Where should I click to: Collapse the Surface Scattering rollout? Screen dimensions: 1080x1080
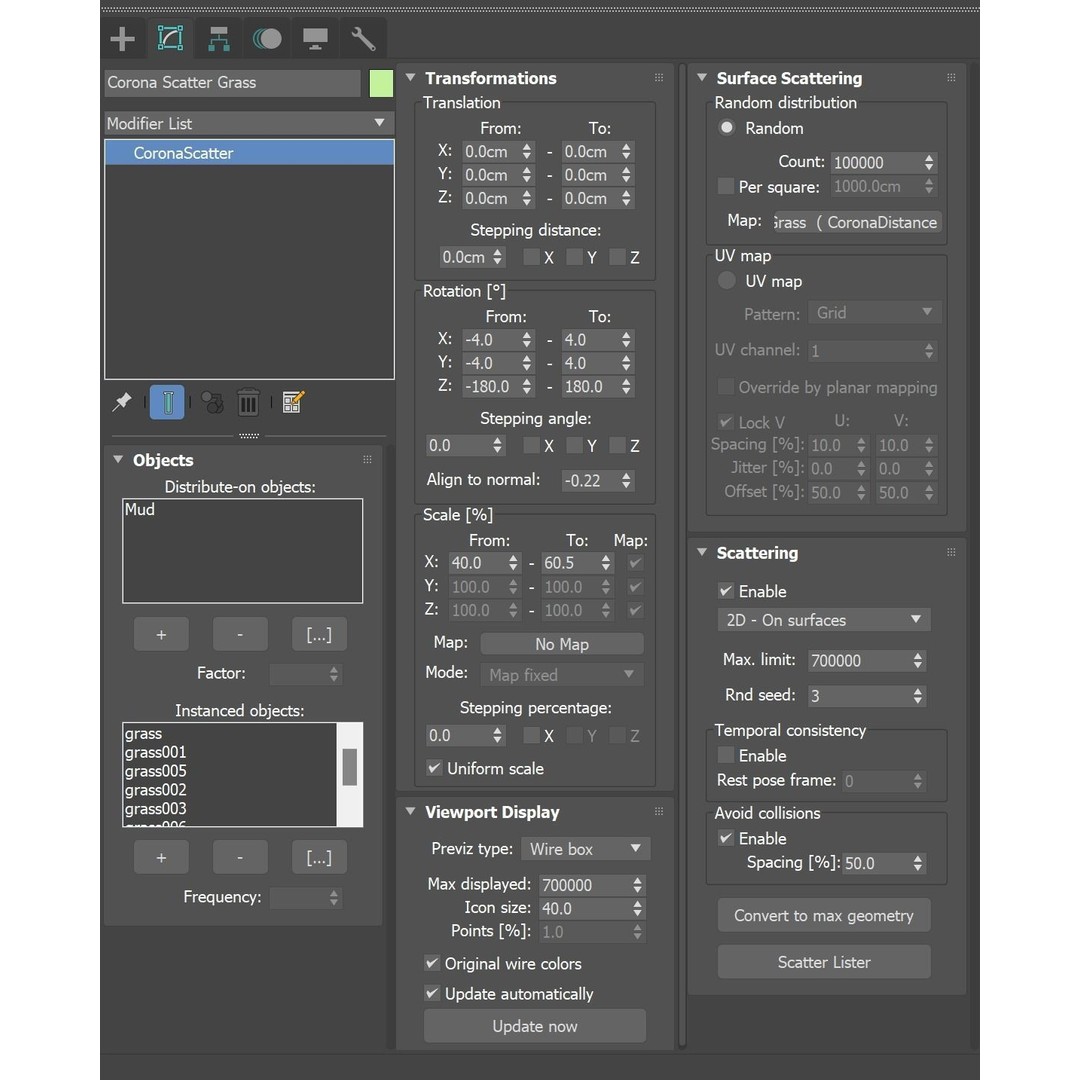coord(702,78)
